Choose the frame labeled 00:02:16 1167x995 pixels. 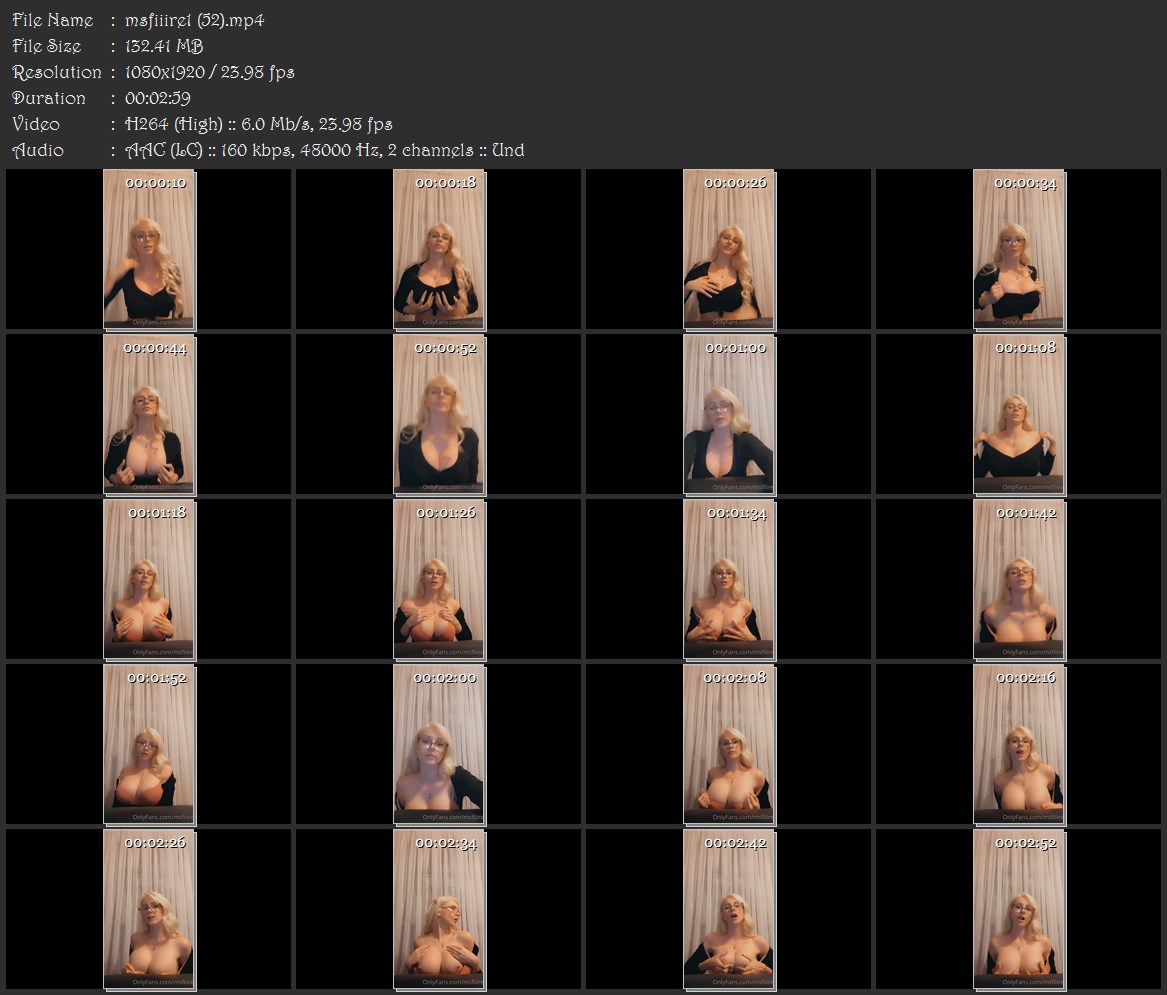tap(1020, 745)
